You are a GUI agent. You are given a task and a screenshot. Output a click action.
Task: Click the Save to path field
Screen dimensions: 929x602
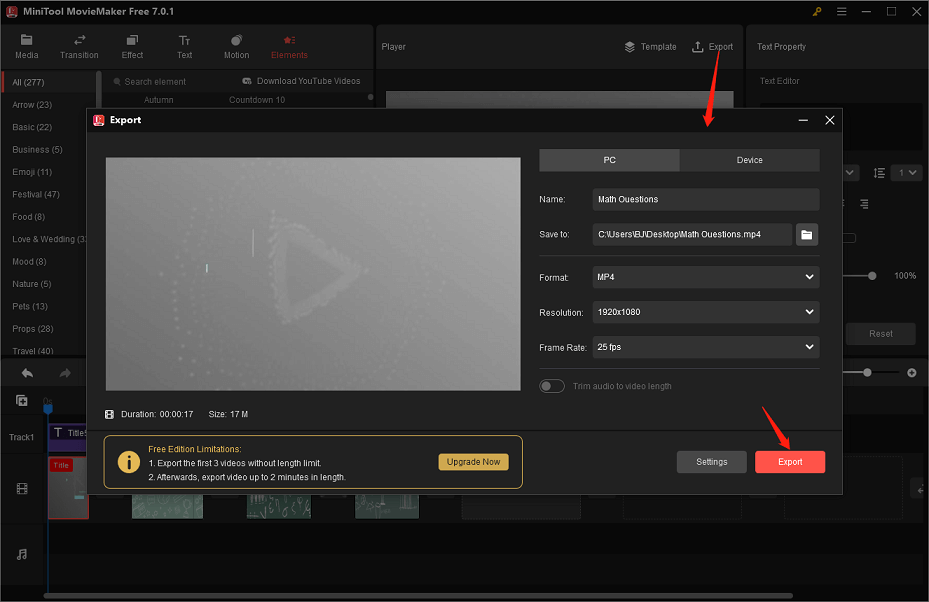tap(692, 235)
